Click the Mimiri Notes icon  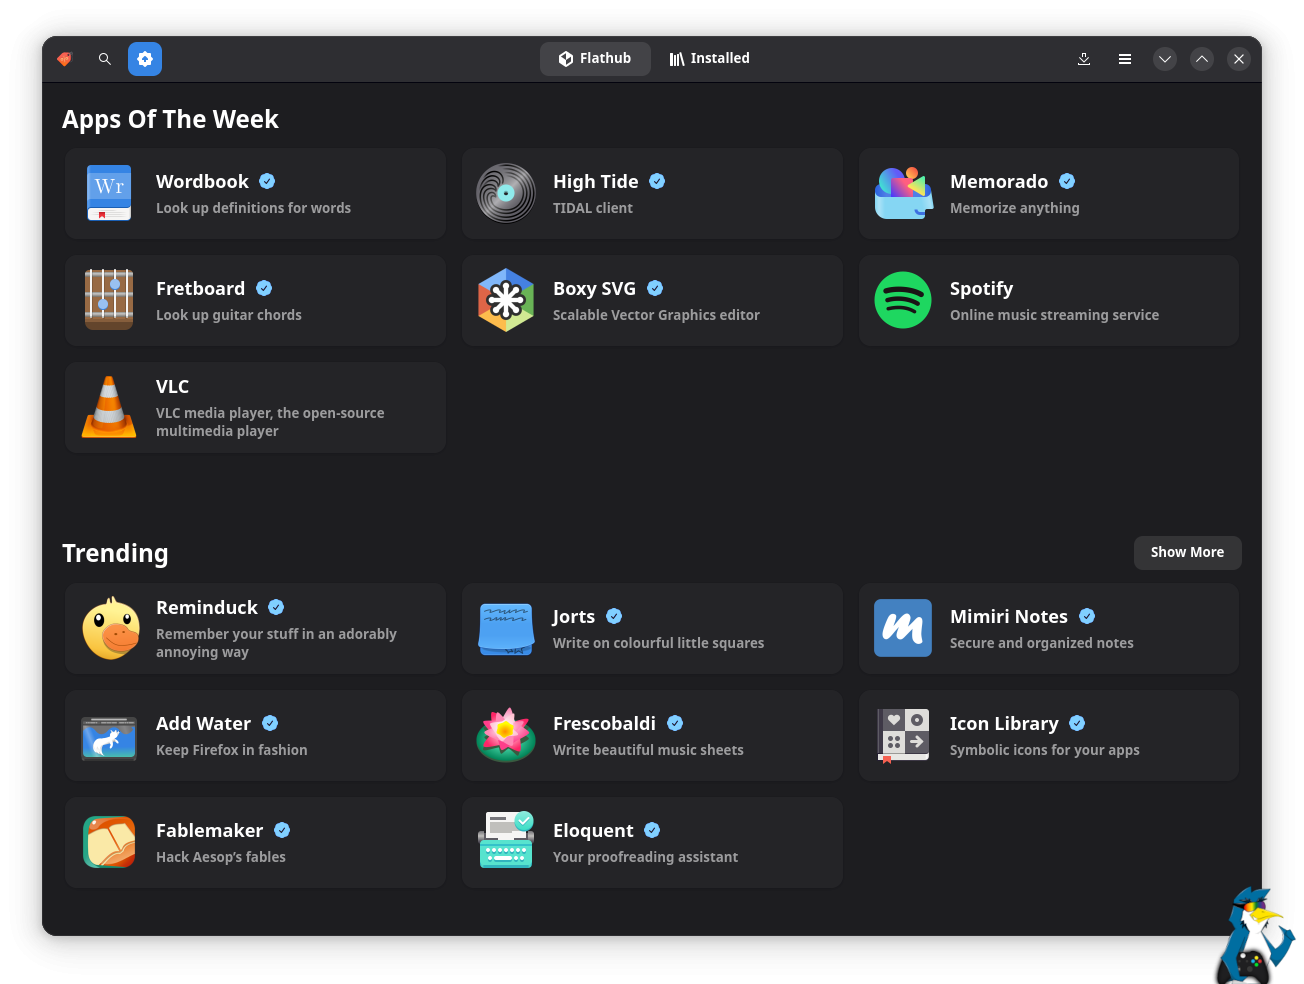point(903,628)
